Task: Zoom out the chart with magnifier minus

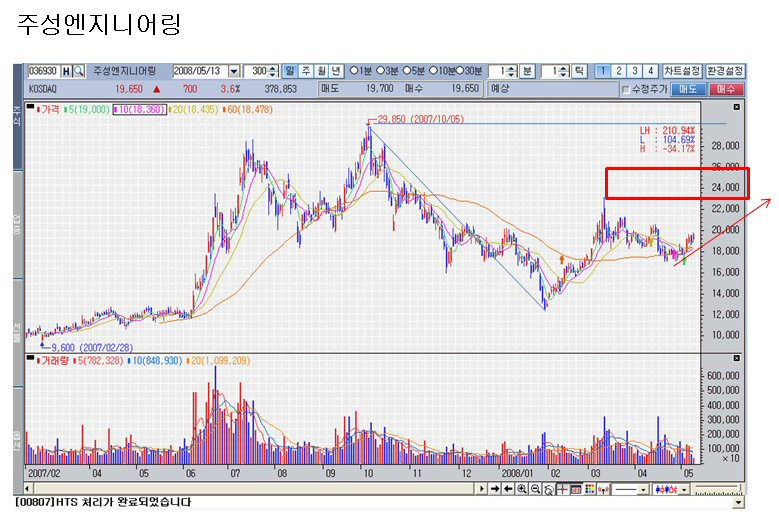Action: (536, 489)
